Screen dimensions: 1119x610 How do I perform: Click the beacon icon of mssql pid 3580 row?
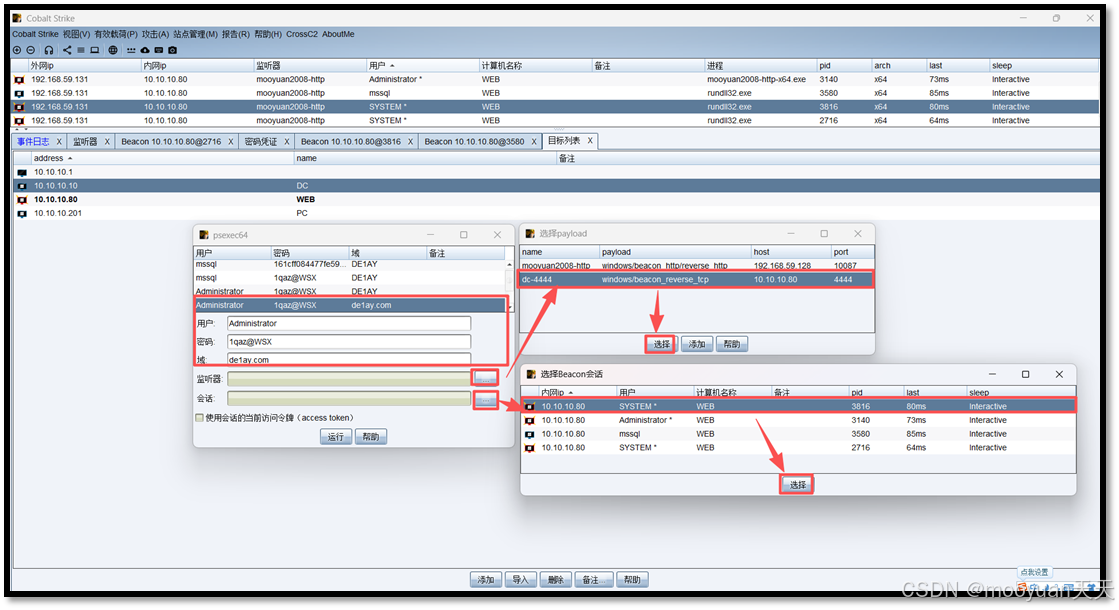click(19, 93)
